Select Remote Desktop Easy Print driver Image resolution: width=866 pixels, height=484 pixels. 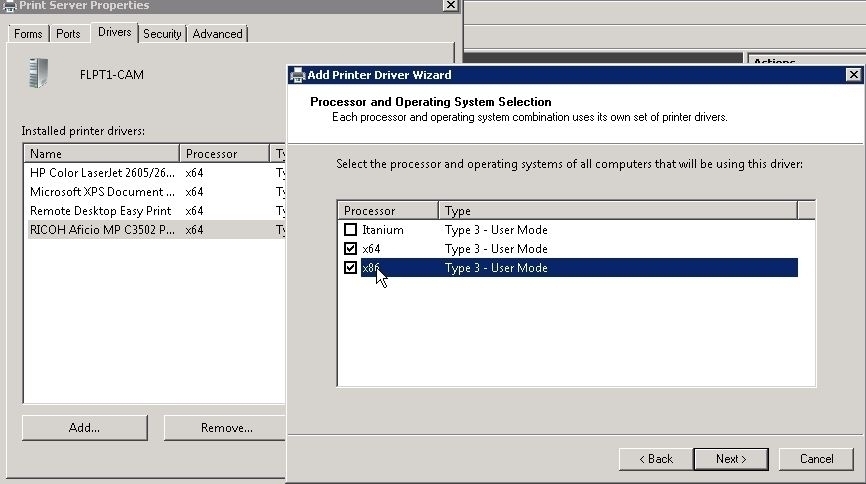click(100, 211)
